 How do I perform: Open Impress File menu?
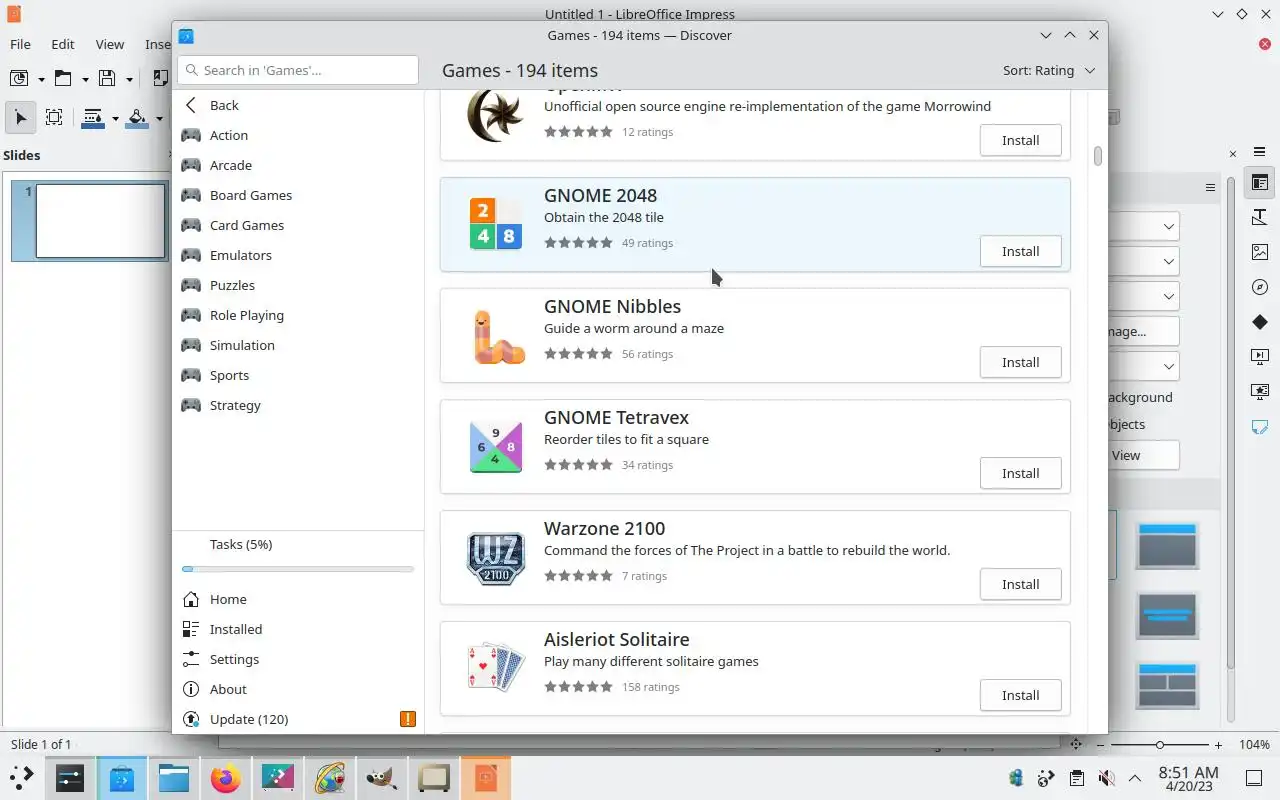20,44
